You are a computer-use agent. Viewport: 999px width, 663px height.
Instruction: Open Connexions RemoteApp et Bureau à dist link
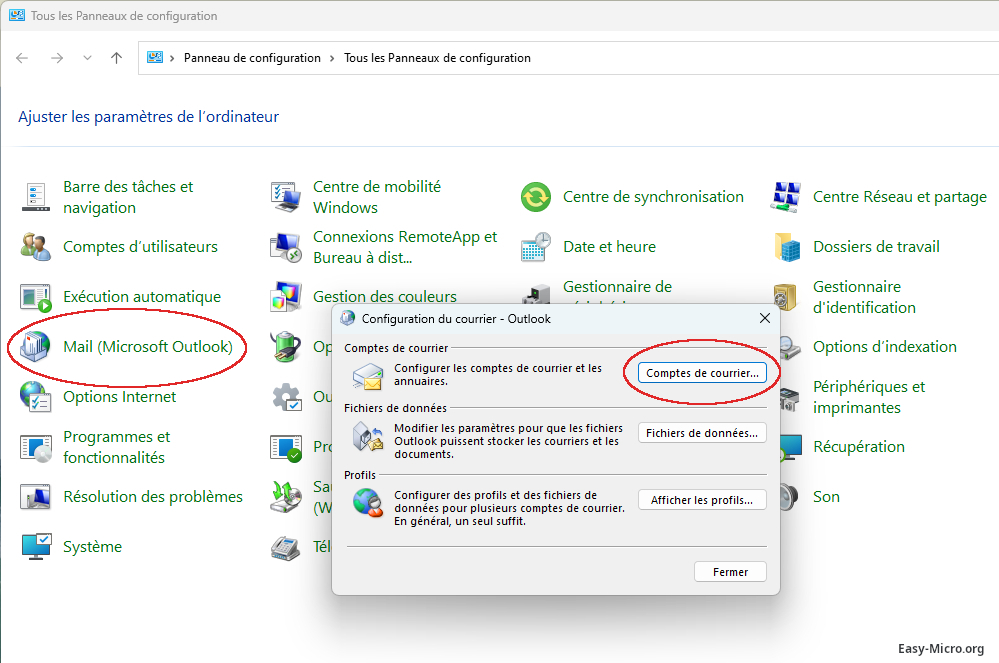(x=405, y=247)
